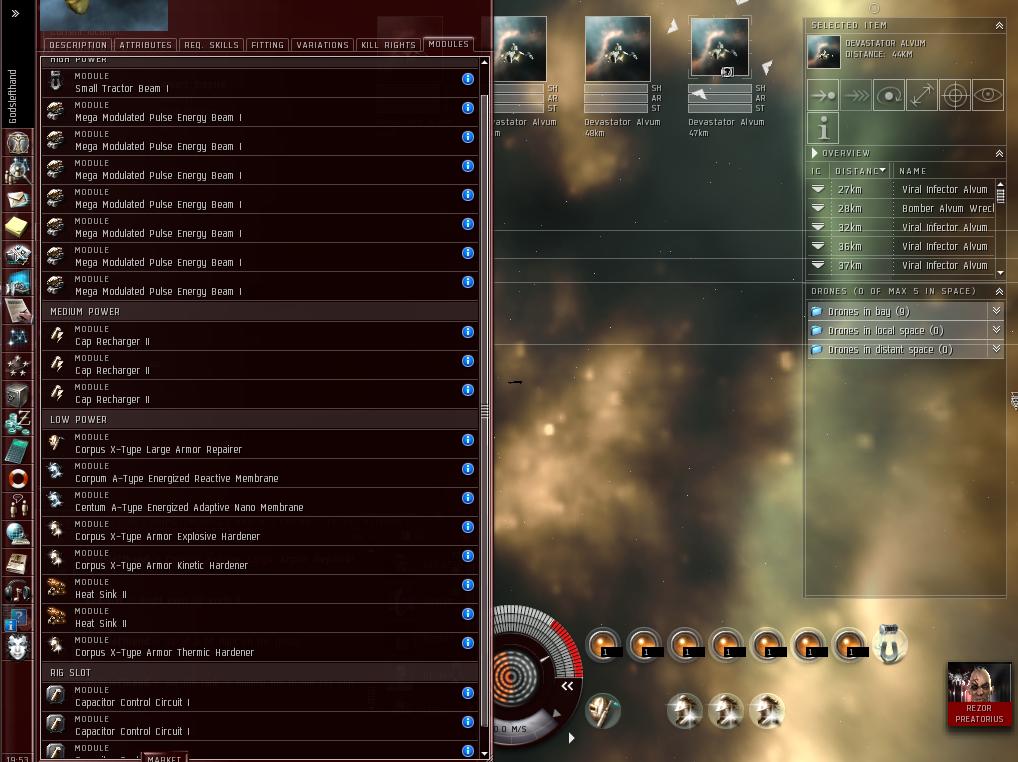The width and height of the screenshot is (1018, 762).
Task: Switch to the Attributes tab
Action: (x=145, y=45)
